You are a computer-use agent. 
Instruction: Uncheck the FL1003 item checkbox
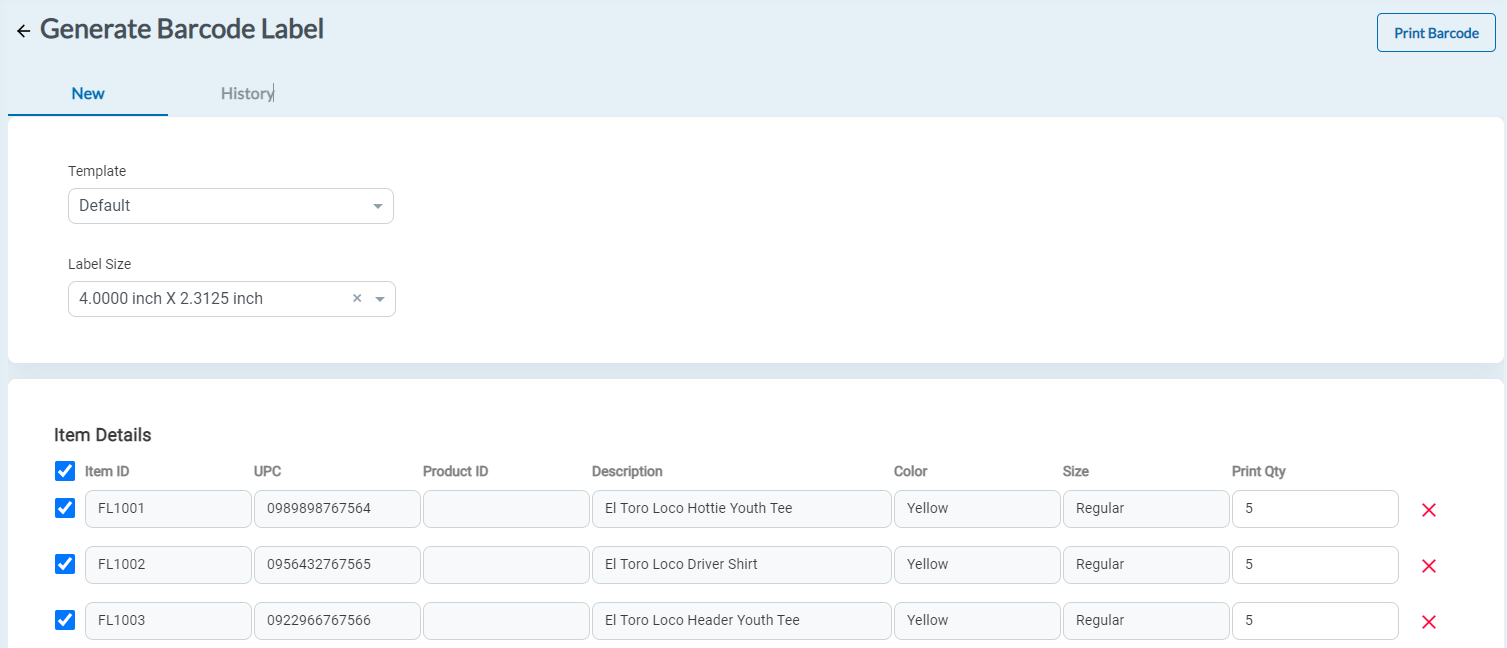(x=65, y=620)
